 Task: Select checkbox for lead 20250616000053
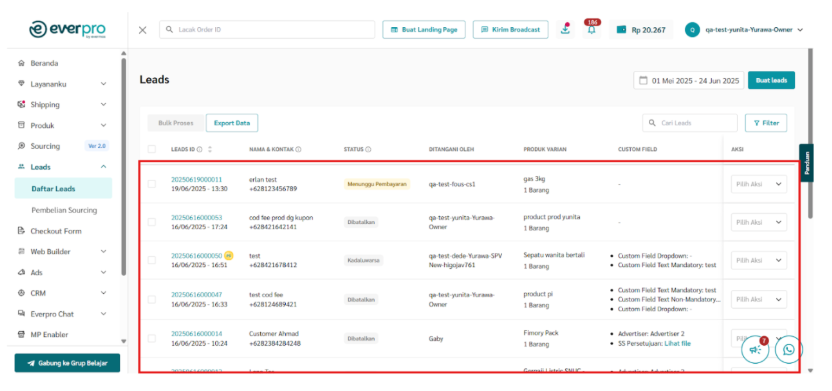tap(152, 222)
